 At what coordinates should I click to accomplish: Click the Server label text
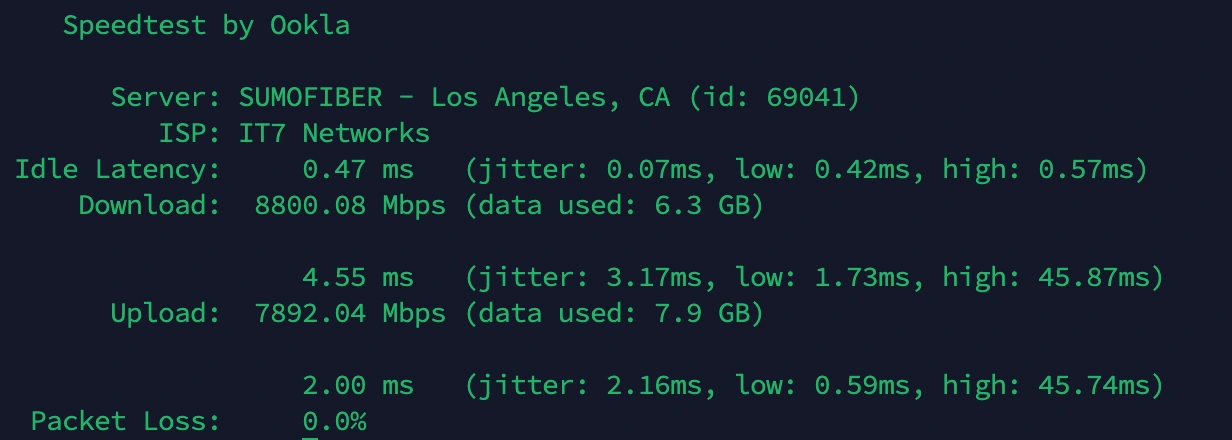165,98
